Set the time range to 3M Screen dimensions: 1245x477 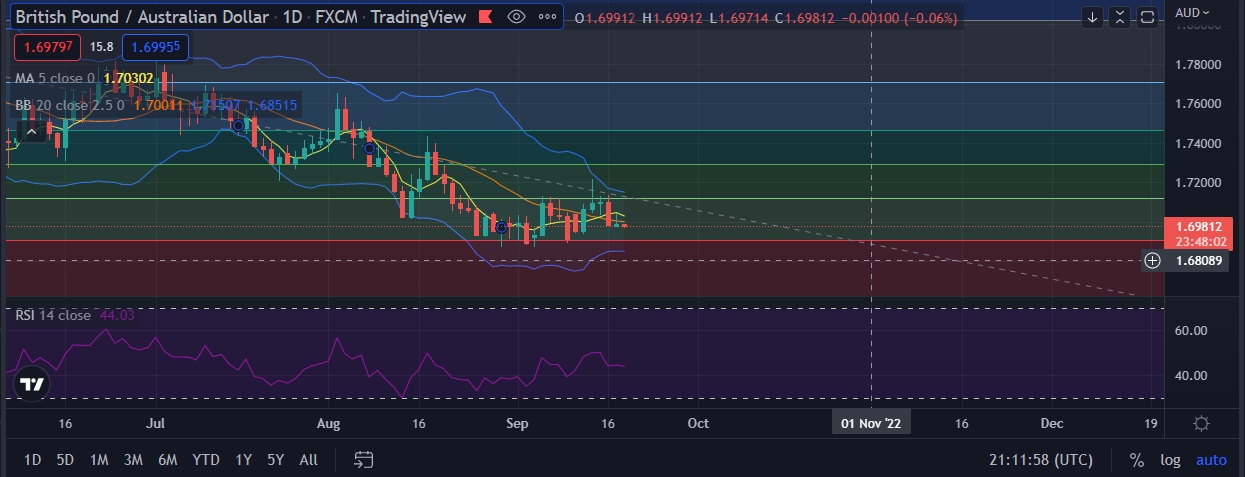coord(133,460)
